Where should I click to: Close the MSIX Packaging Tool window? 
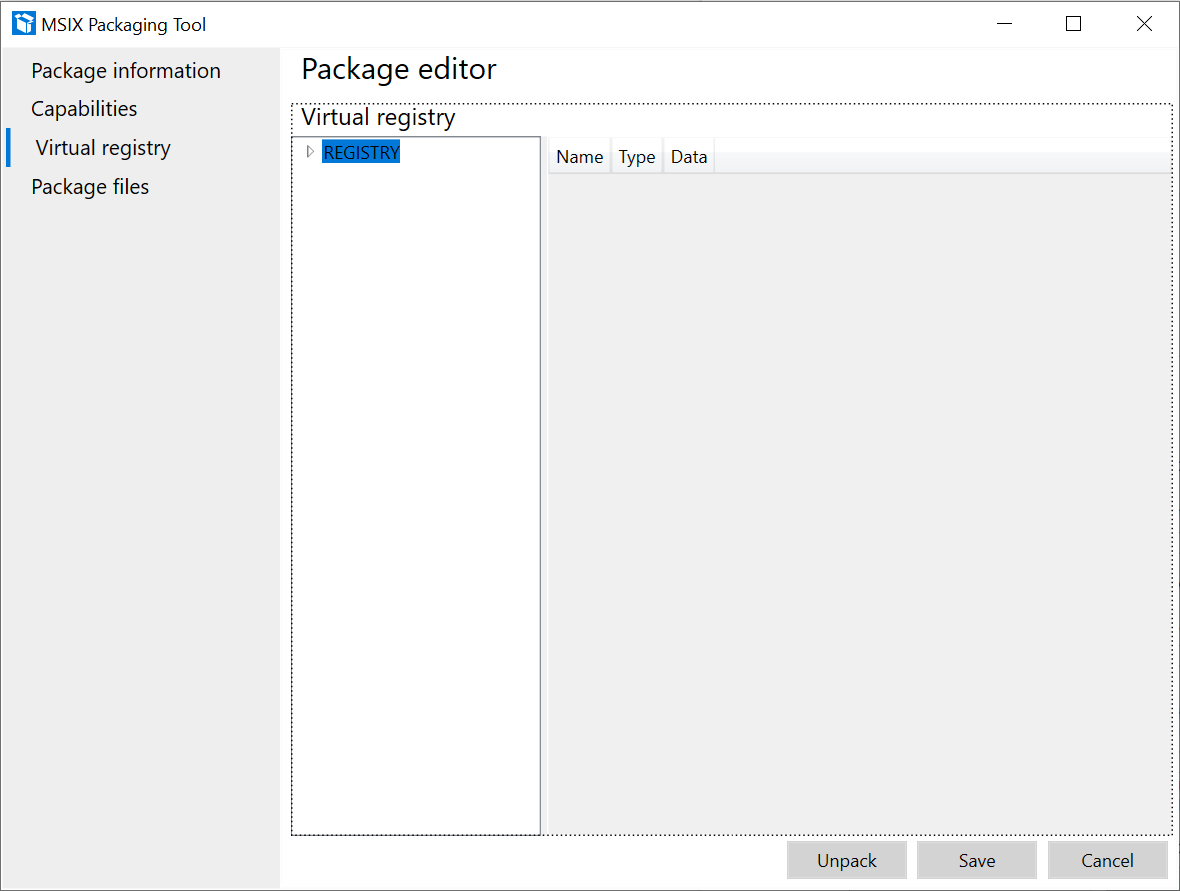[x=1144, y=24]
